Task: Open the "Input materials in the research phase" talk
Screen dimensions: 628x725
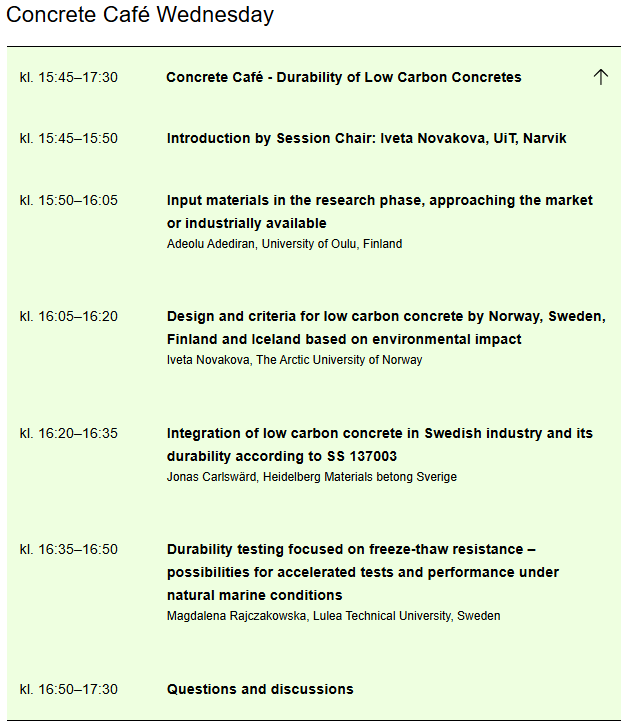Action: [379, 211]
